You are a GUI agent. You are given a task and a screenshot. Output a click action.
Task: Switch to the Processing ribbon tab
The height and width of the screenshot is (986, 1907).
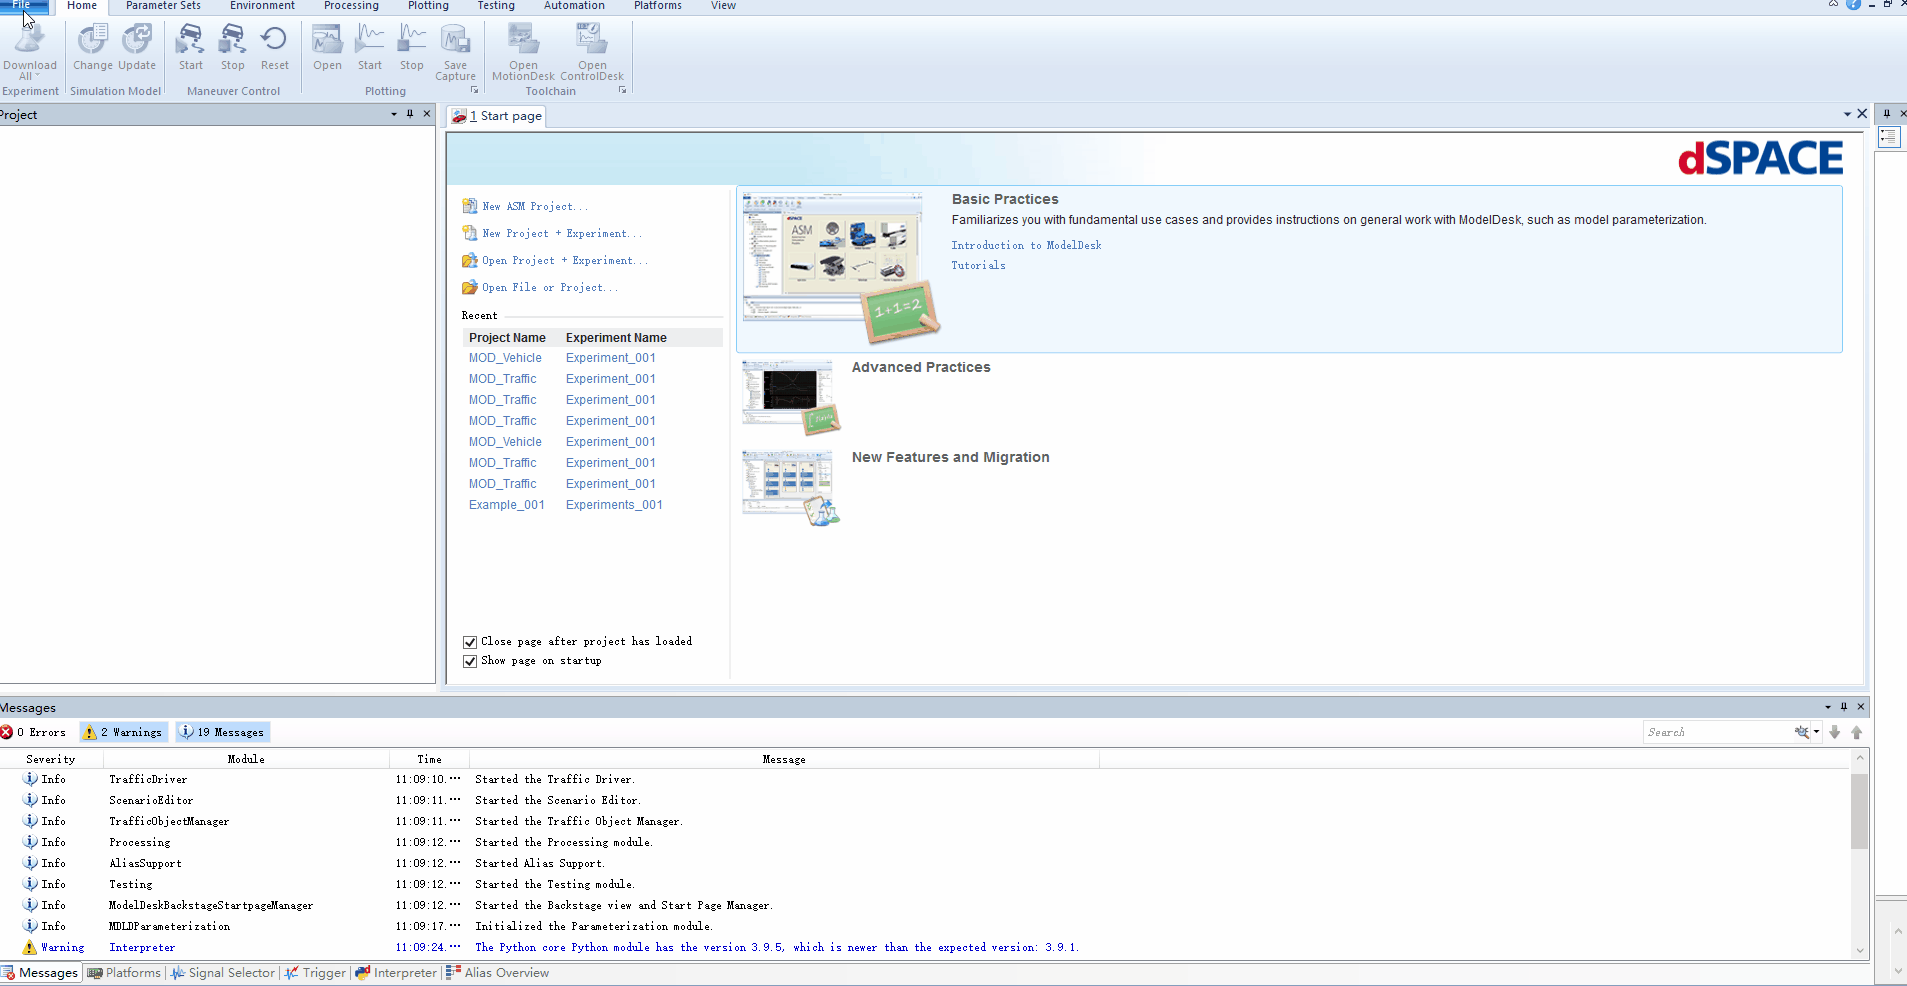pos(351,6)
